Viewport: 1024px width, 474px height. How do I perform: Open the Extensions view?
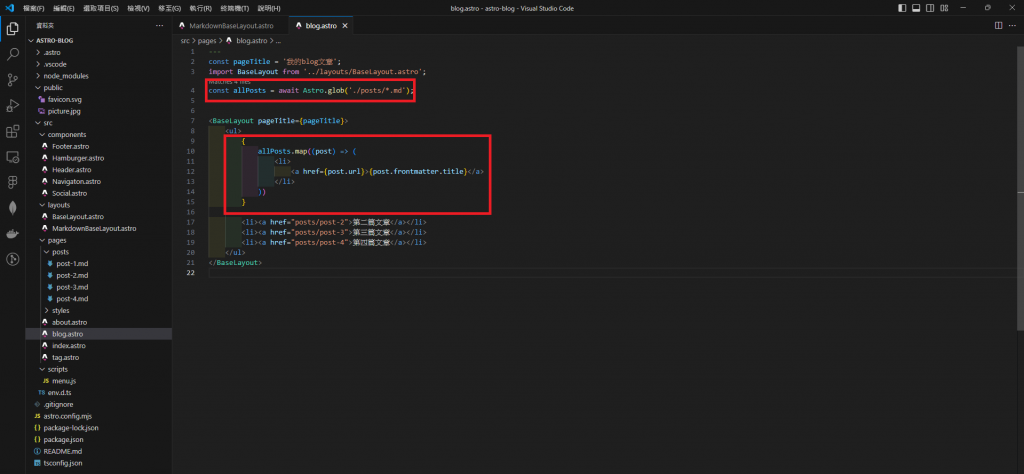(12, 131)
